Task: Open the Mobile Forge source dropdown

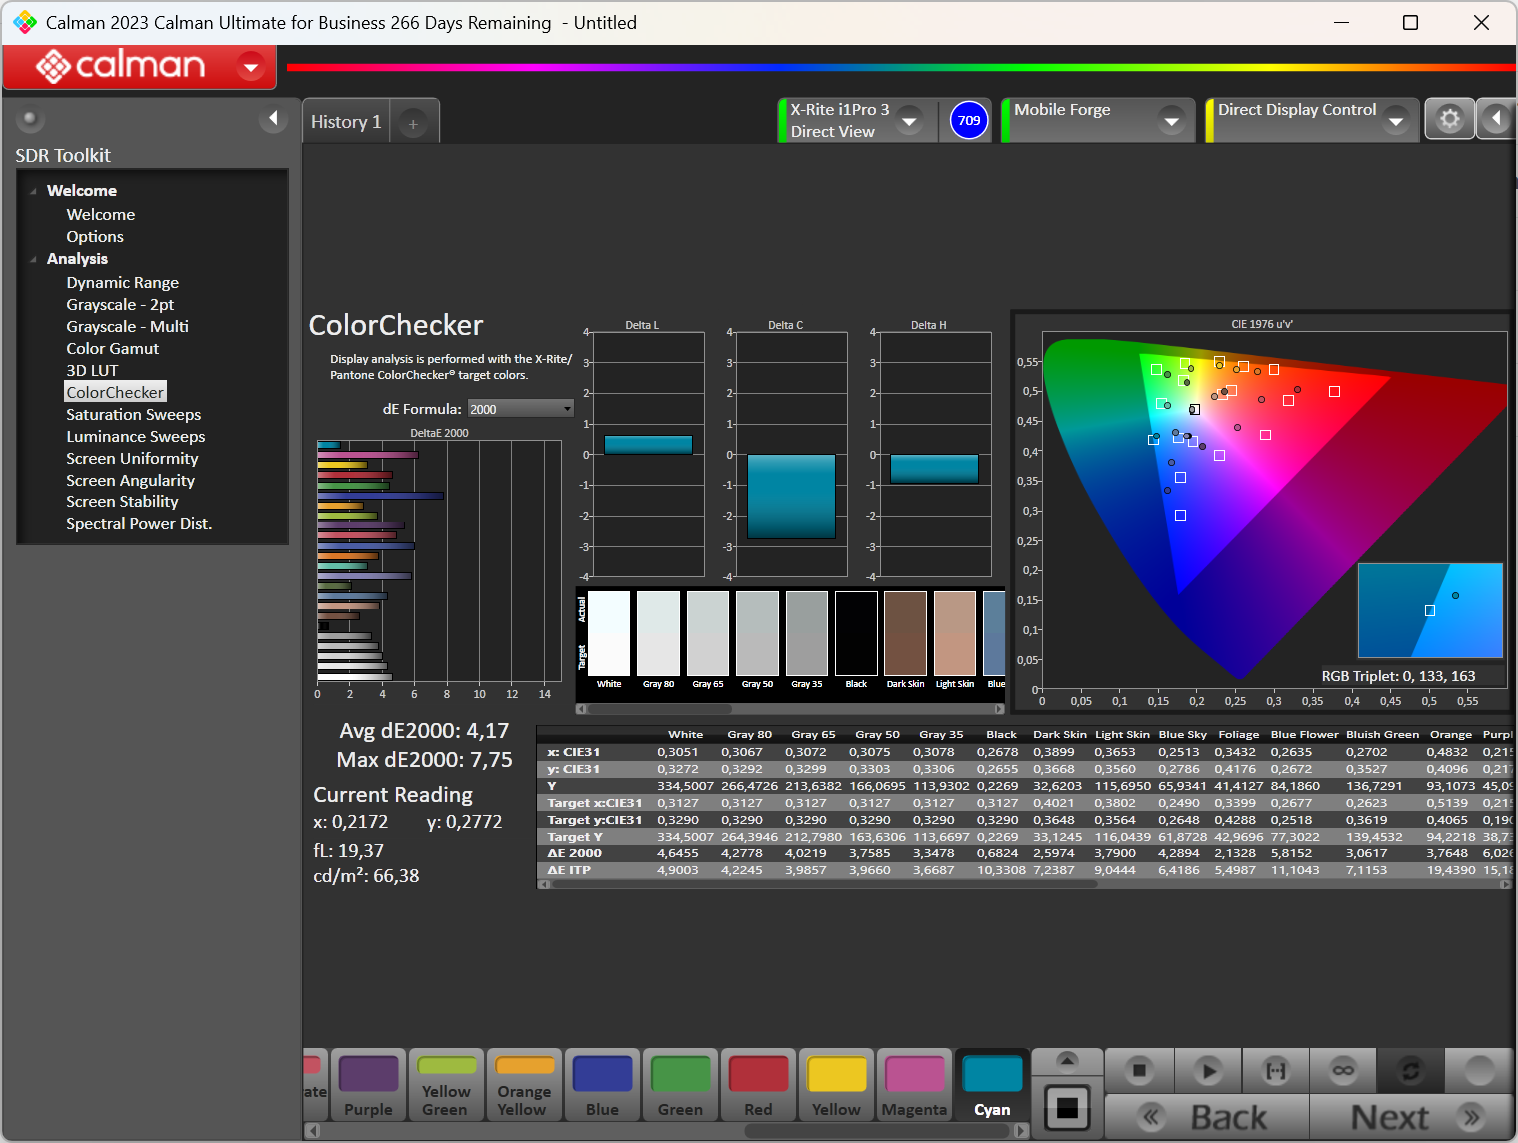Action: click(x=1170, y=121)
